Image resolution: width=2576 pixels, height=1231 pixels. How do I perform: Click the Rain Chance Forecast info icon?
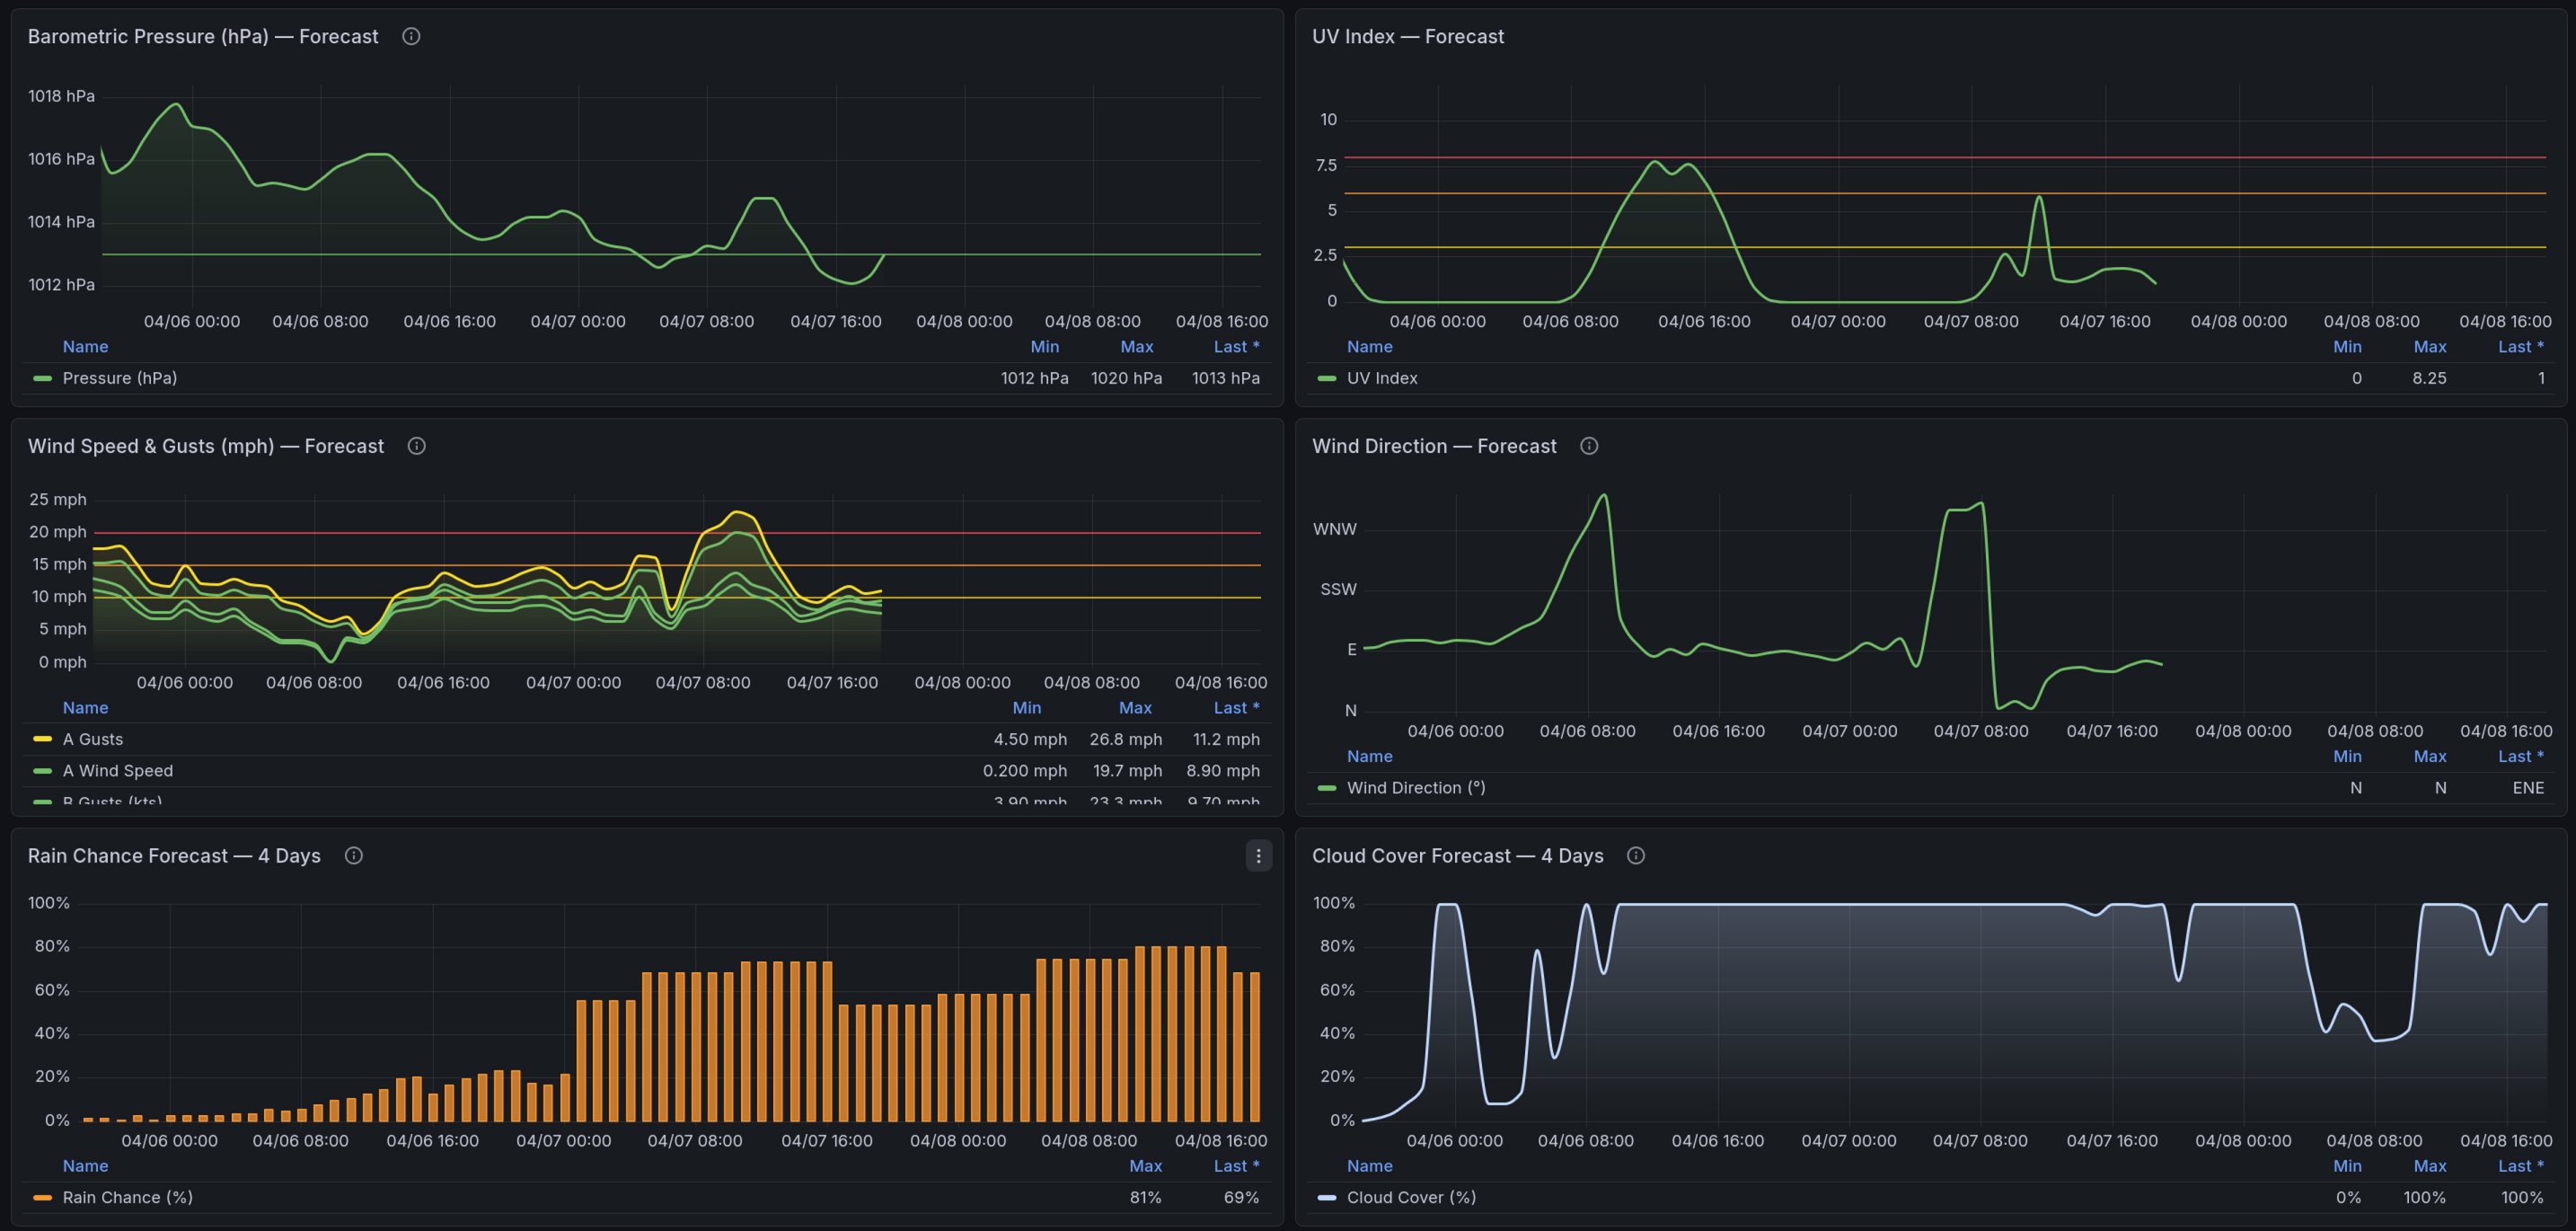[354, 856]
